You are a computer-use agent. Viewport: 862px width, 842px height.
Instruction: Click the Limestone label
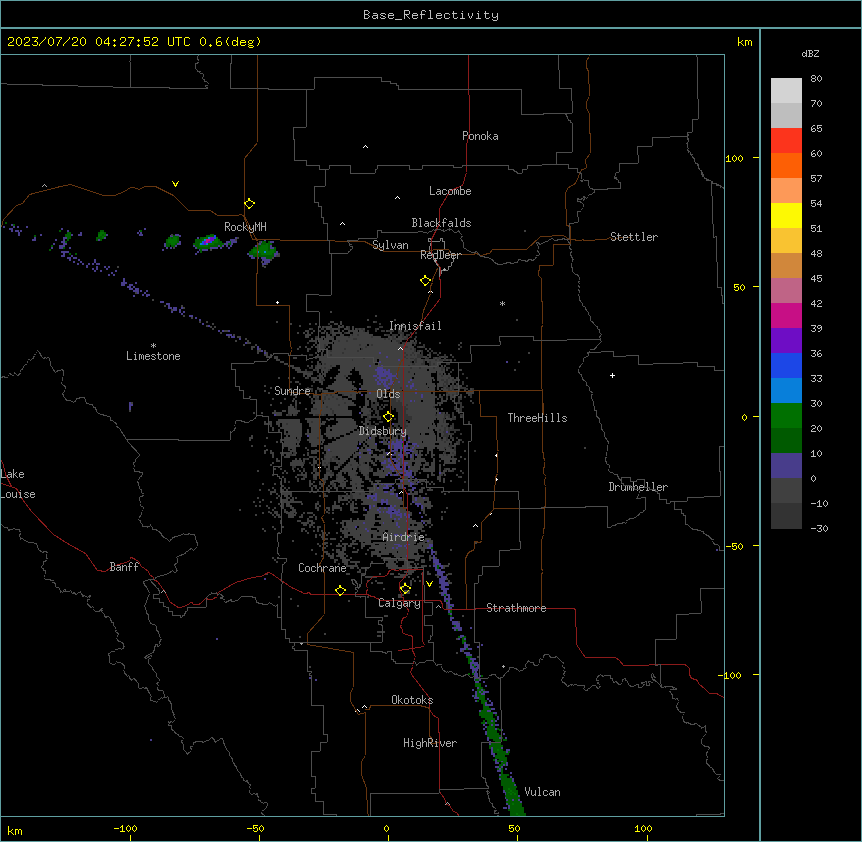pyautogui.click(x=153, y=356)
